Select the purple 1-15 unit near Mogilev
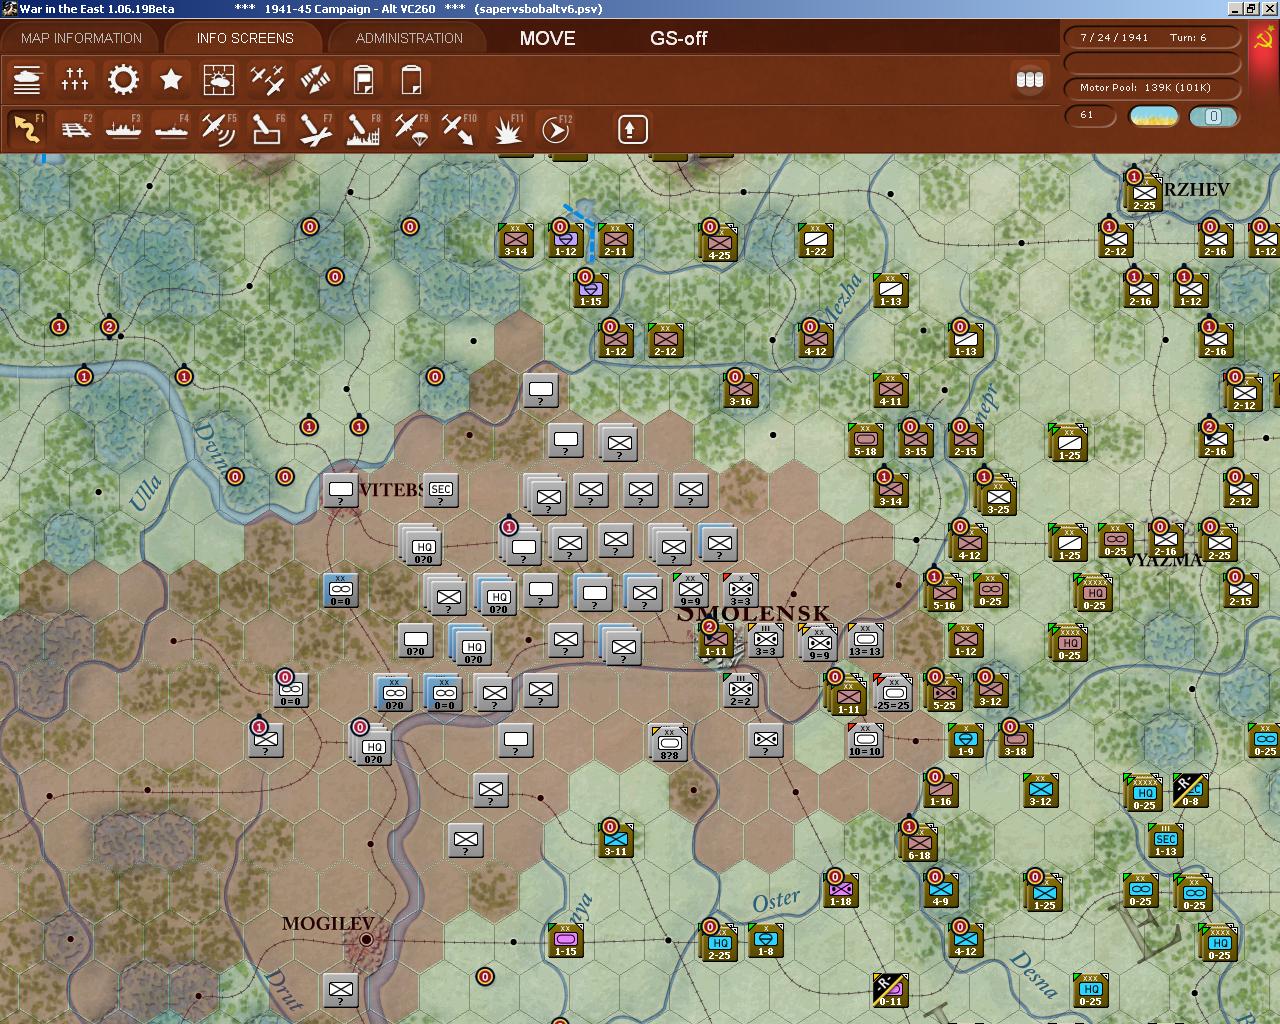This screenshot has height=1024, width=1280. coord(566,940)
